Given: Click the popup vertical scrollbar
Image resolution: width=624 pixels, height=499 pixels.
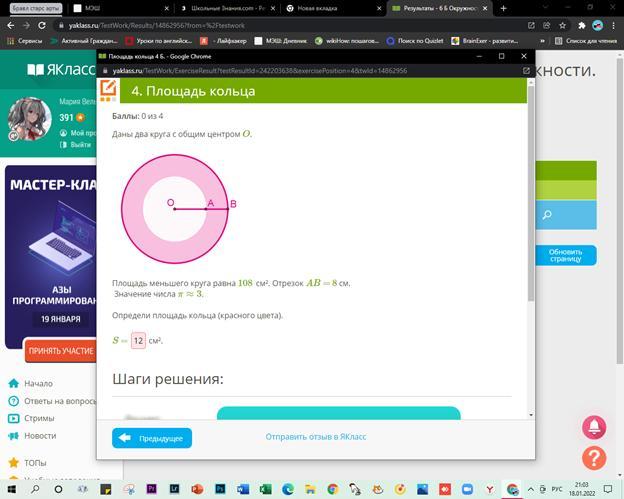Looking at the screenshot, I should pos(531,193).
